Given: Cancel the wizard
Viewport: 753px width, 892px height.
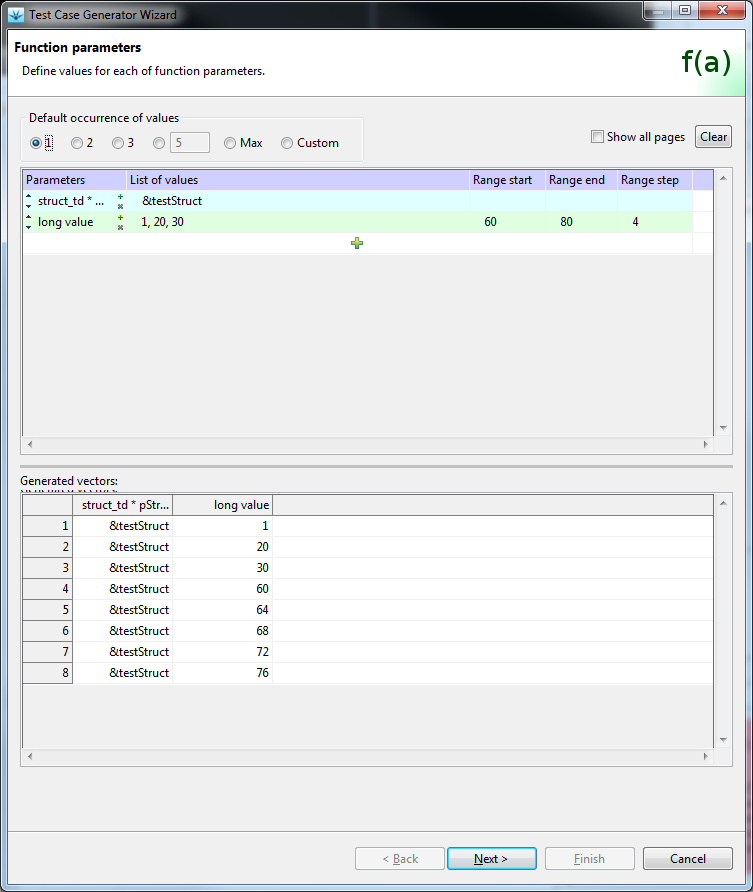Looking at the screenshot, I should pos(687,858).
